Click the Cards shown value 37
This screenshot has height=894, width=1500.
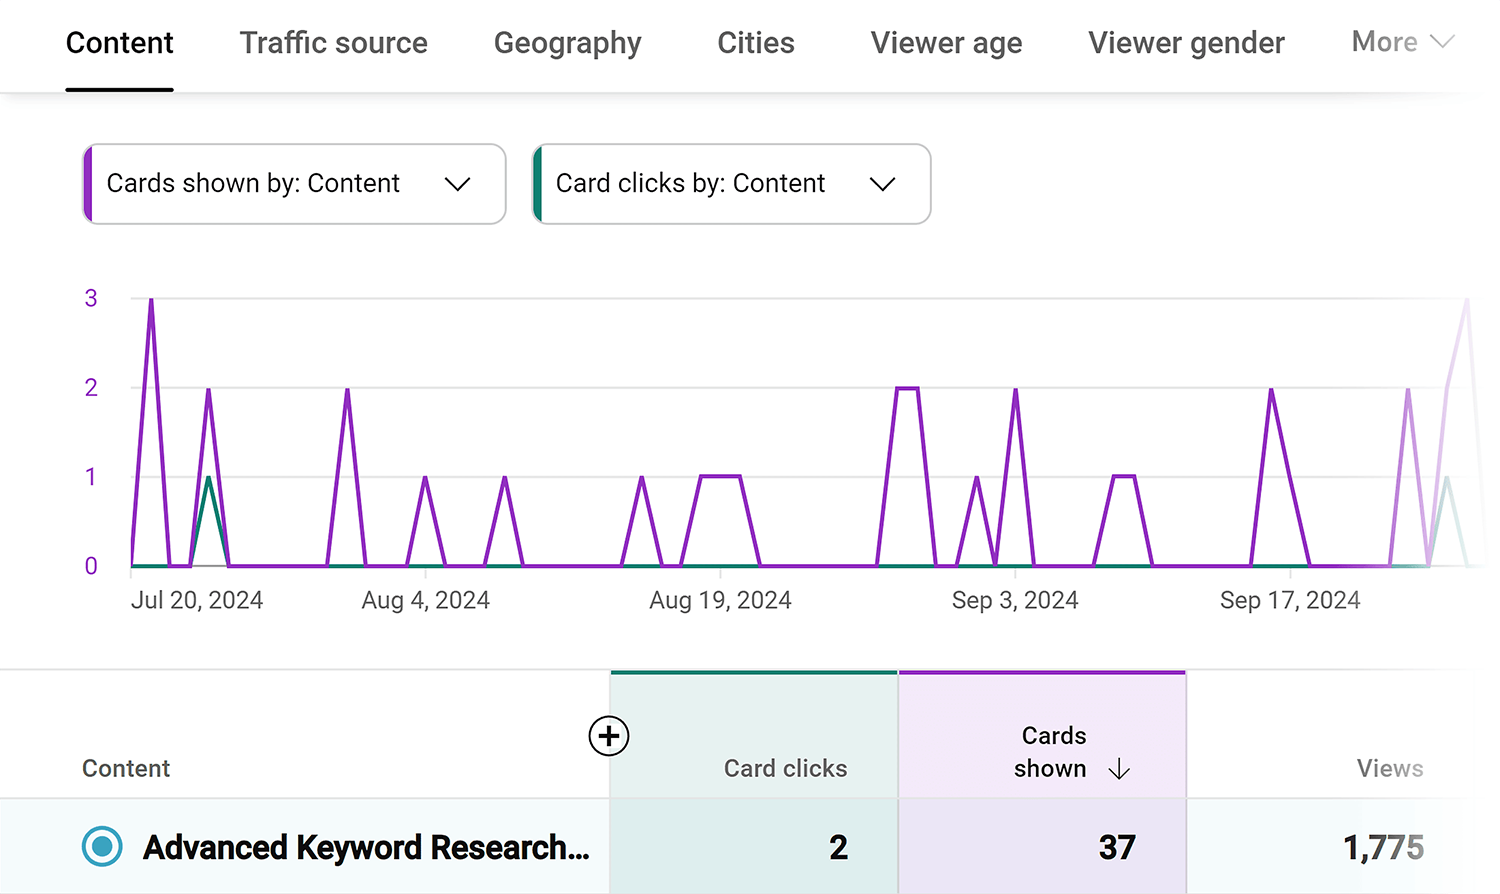tap(1117, 848)
